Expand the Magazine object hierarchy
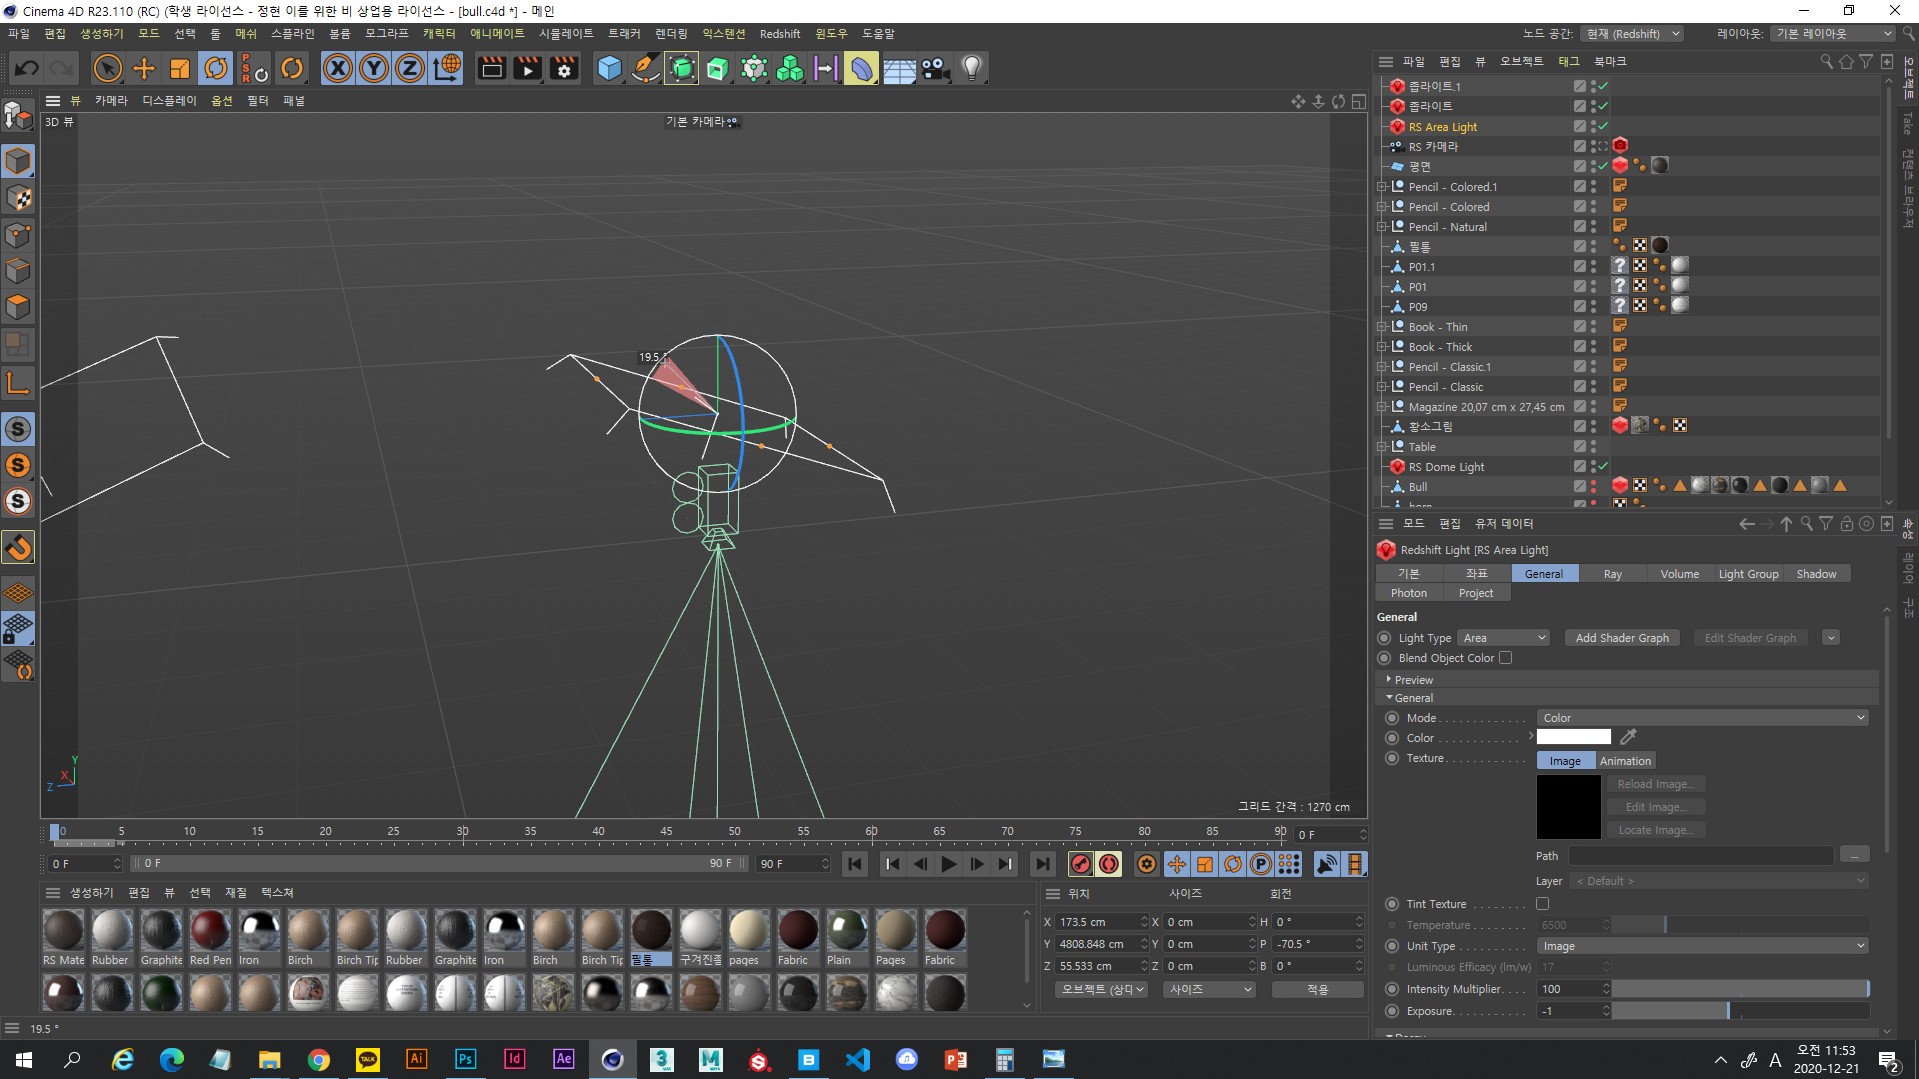This screenshot has height=1079, width=1919. pyautogui.click(x=1382, y=407)
